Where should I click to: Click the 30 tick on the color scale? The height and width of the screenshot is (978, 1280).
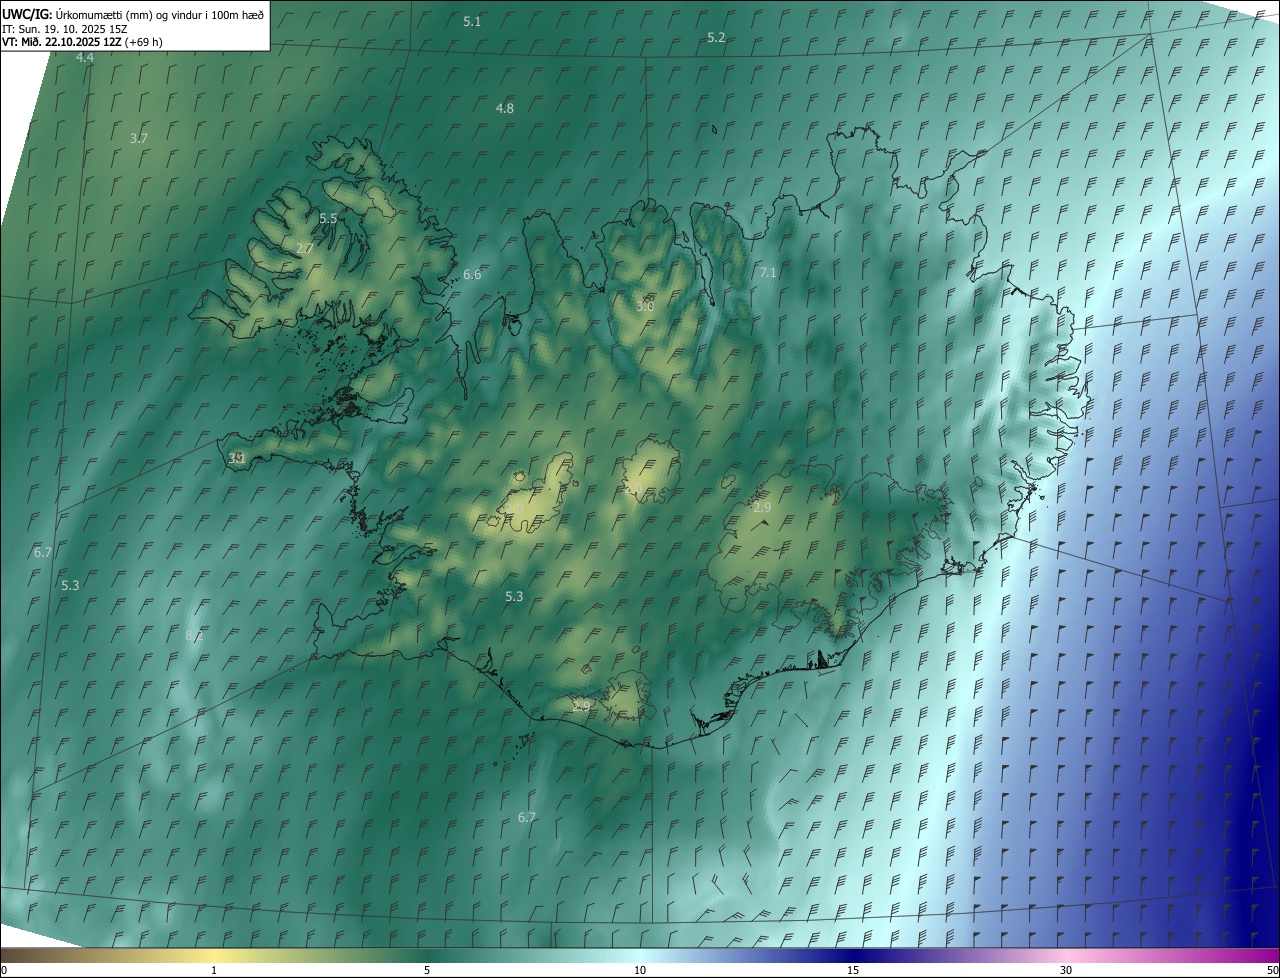coord(1066,970)
